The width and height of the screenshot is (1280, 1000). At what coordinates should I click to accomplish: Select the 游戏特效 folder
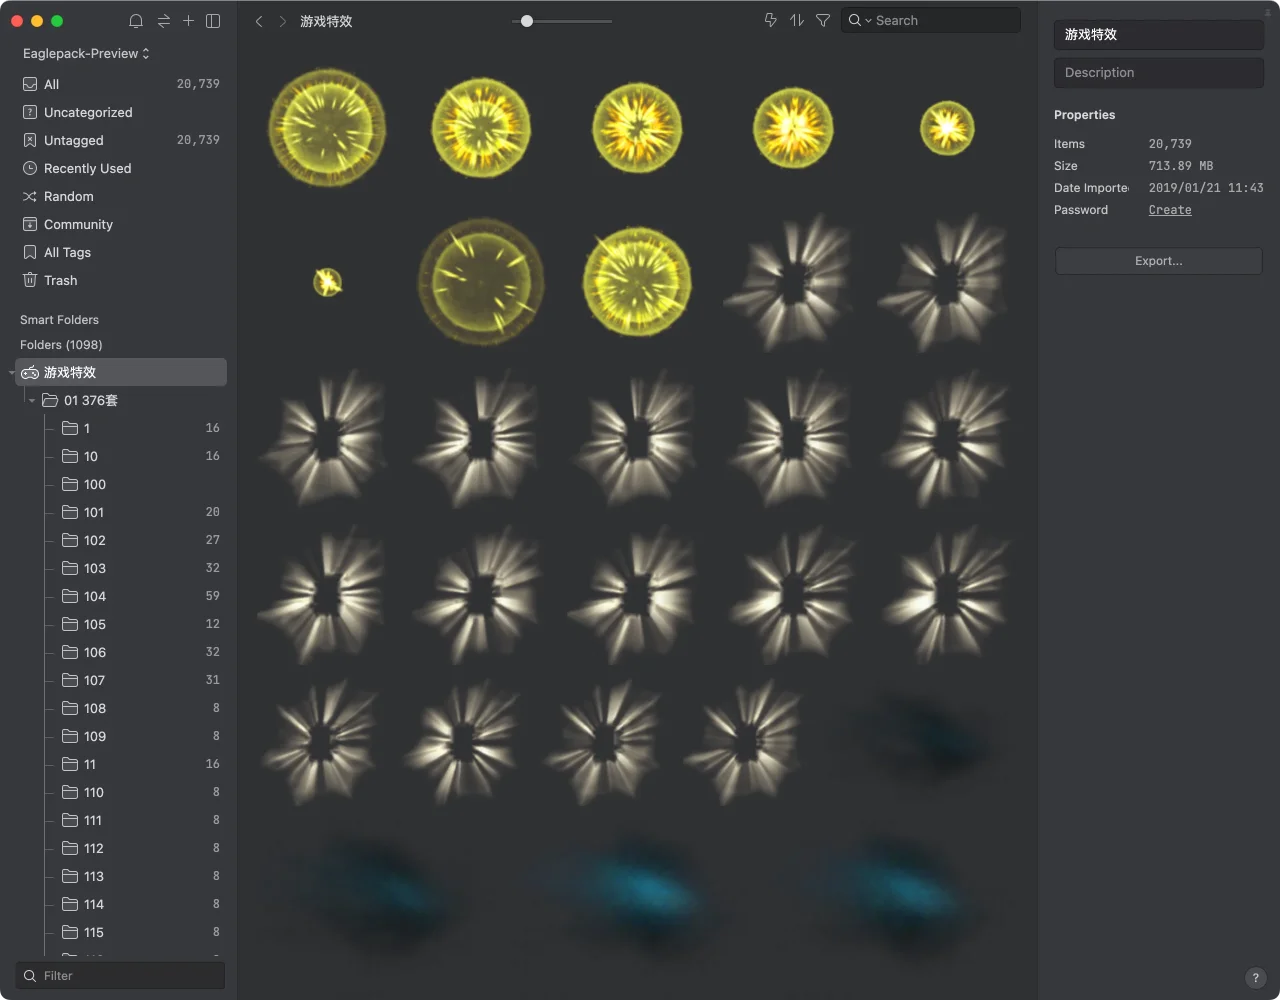(x=121, y=372)
